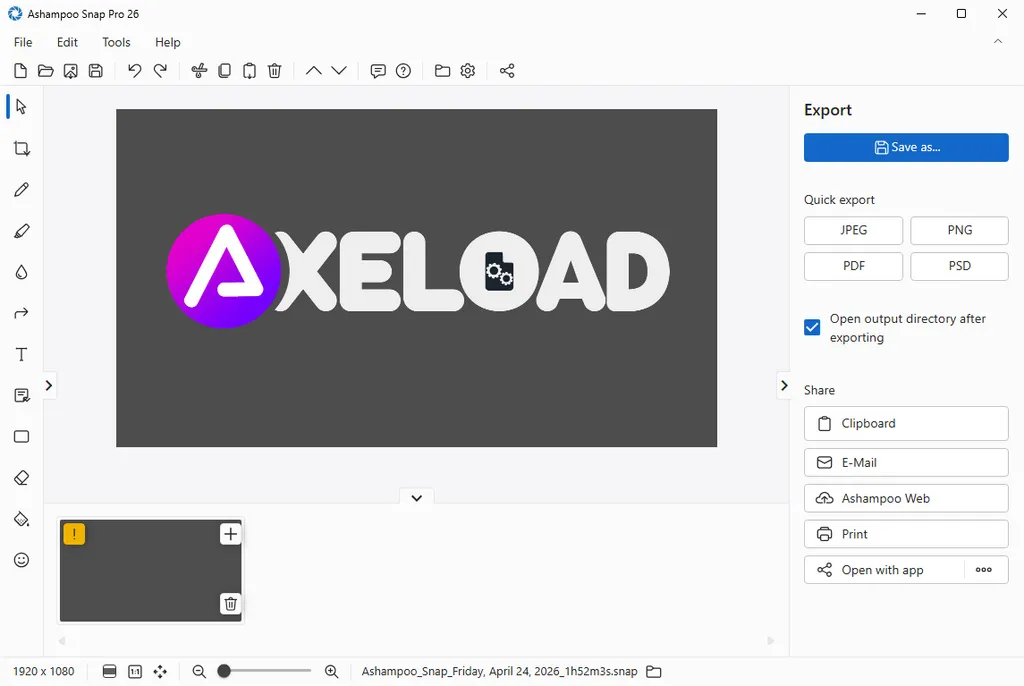Create a new file from the toolbar
The height and width of the screenshot is (686, 1024).
20,71
